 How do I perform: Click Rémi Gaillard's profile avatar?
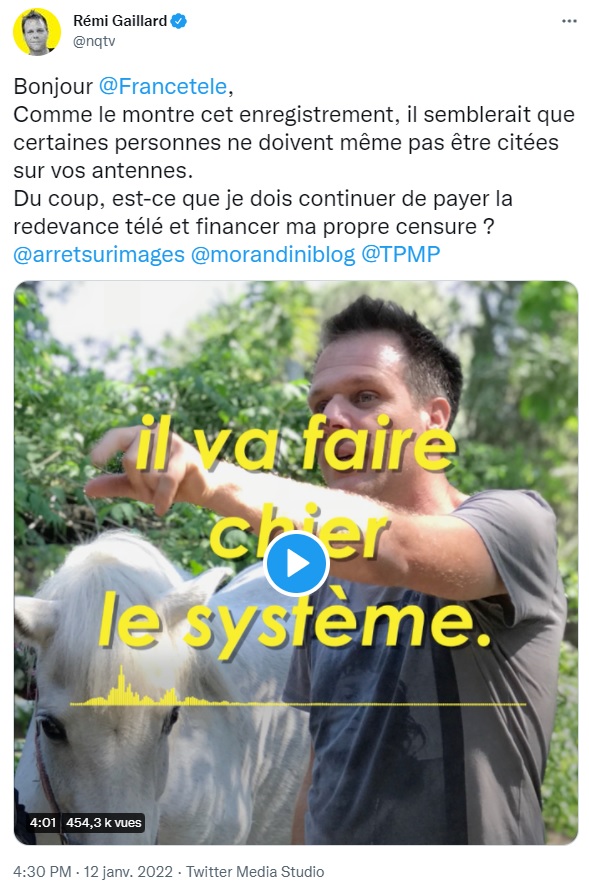tap(37, 33)
